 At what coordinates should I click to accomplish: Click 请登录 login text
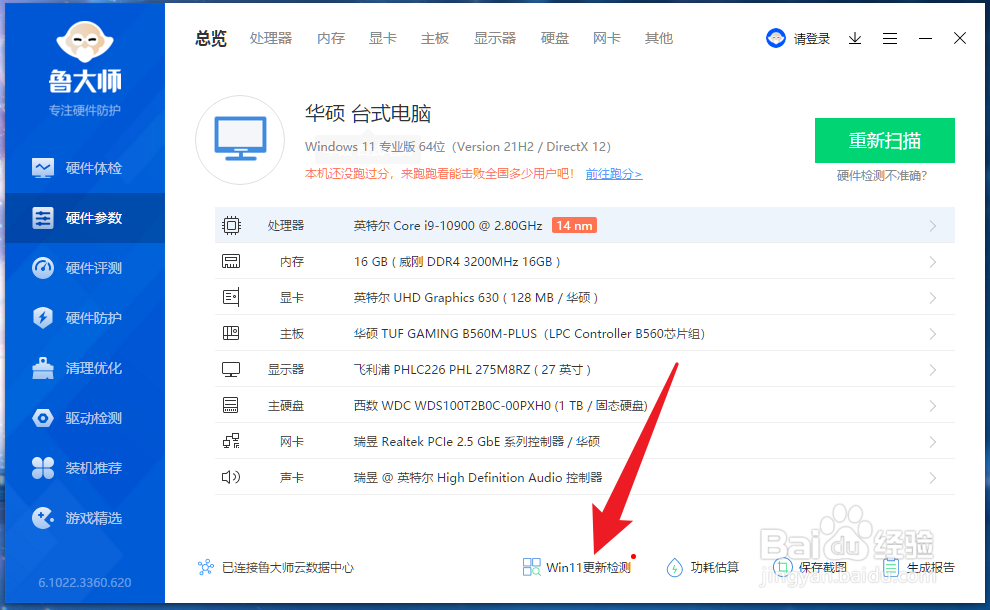click(812, 39)
